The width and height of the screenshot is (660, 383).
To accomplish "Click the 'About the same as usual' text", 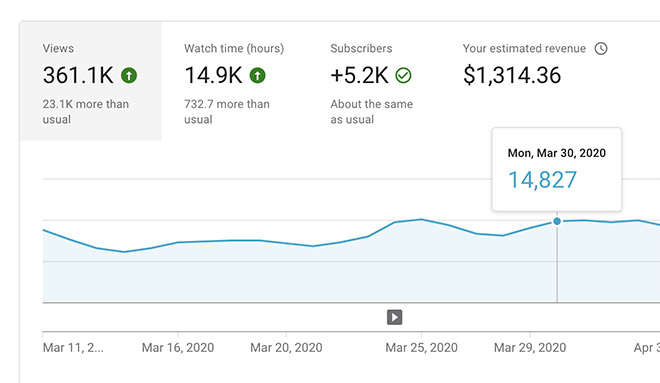I will point(372,112).
